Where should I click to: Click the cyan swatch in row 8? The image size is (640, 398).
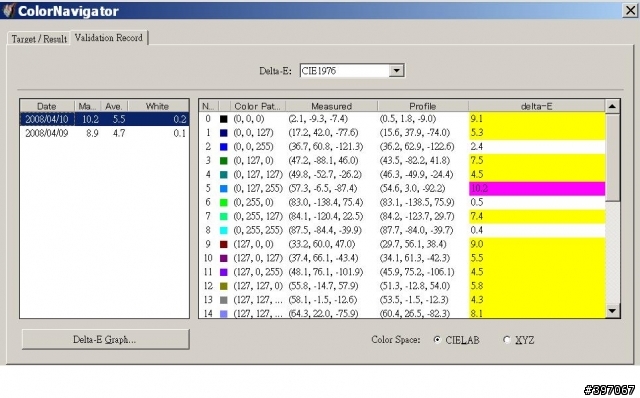pos(224,230)
